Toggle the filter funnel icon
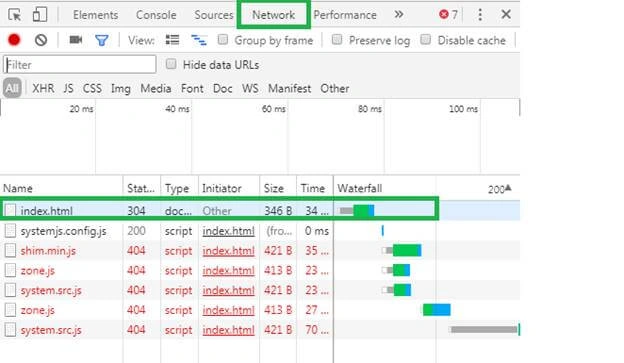Screen dimensions: 624x363 [x=101, y=40]
